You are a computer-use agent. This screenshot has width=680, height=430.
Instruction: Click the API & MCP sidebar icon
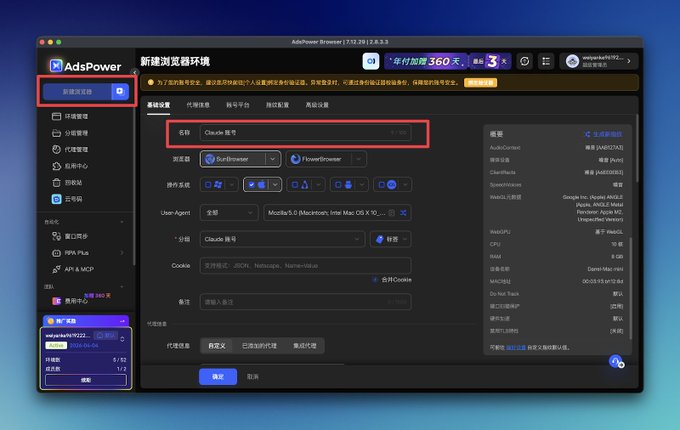(56, 269)
